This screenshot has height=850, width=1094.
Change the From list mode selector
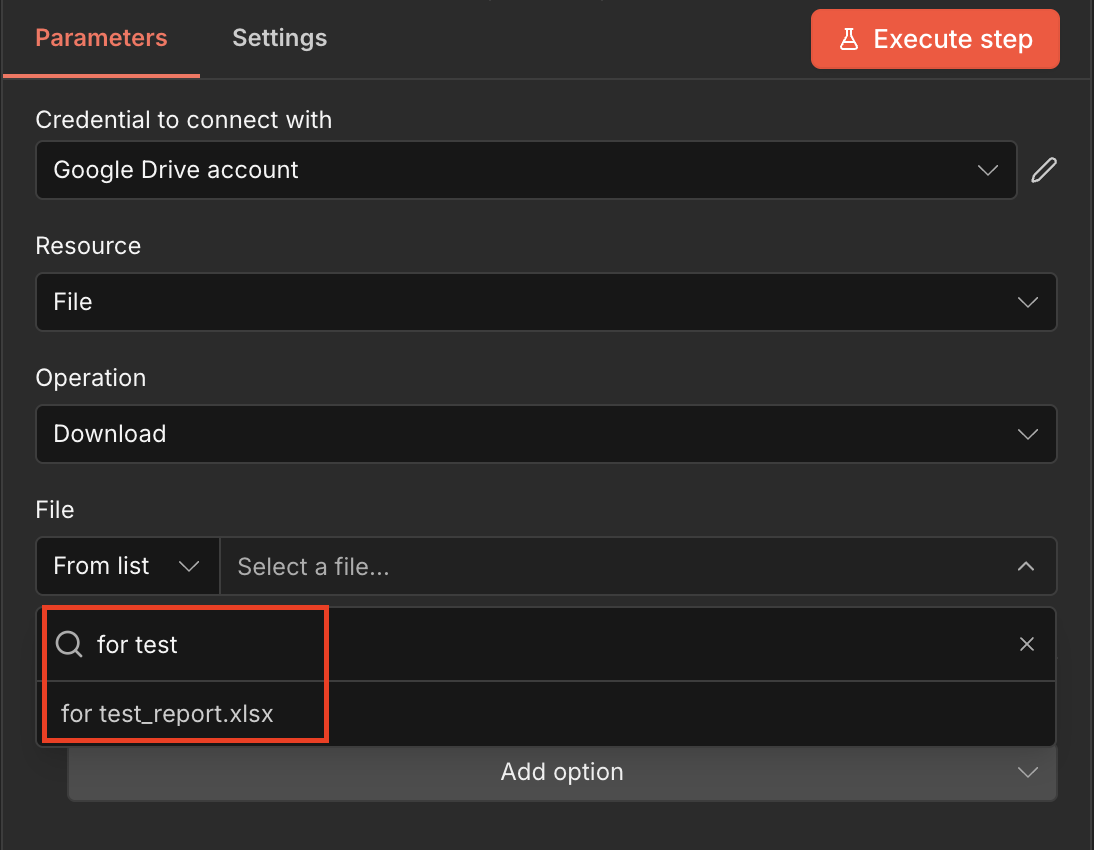(x=128, y=566)
